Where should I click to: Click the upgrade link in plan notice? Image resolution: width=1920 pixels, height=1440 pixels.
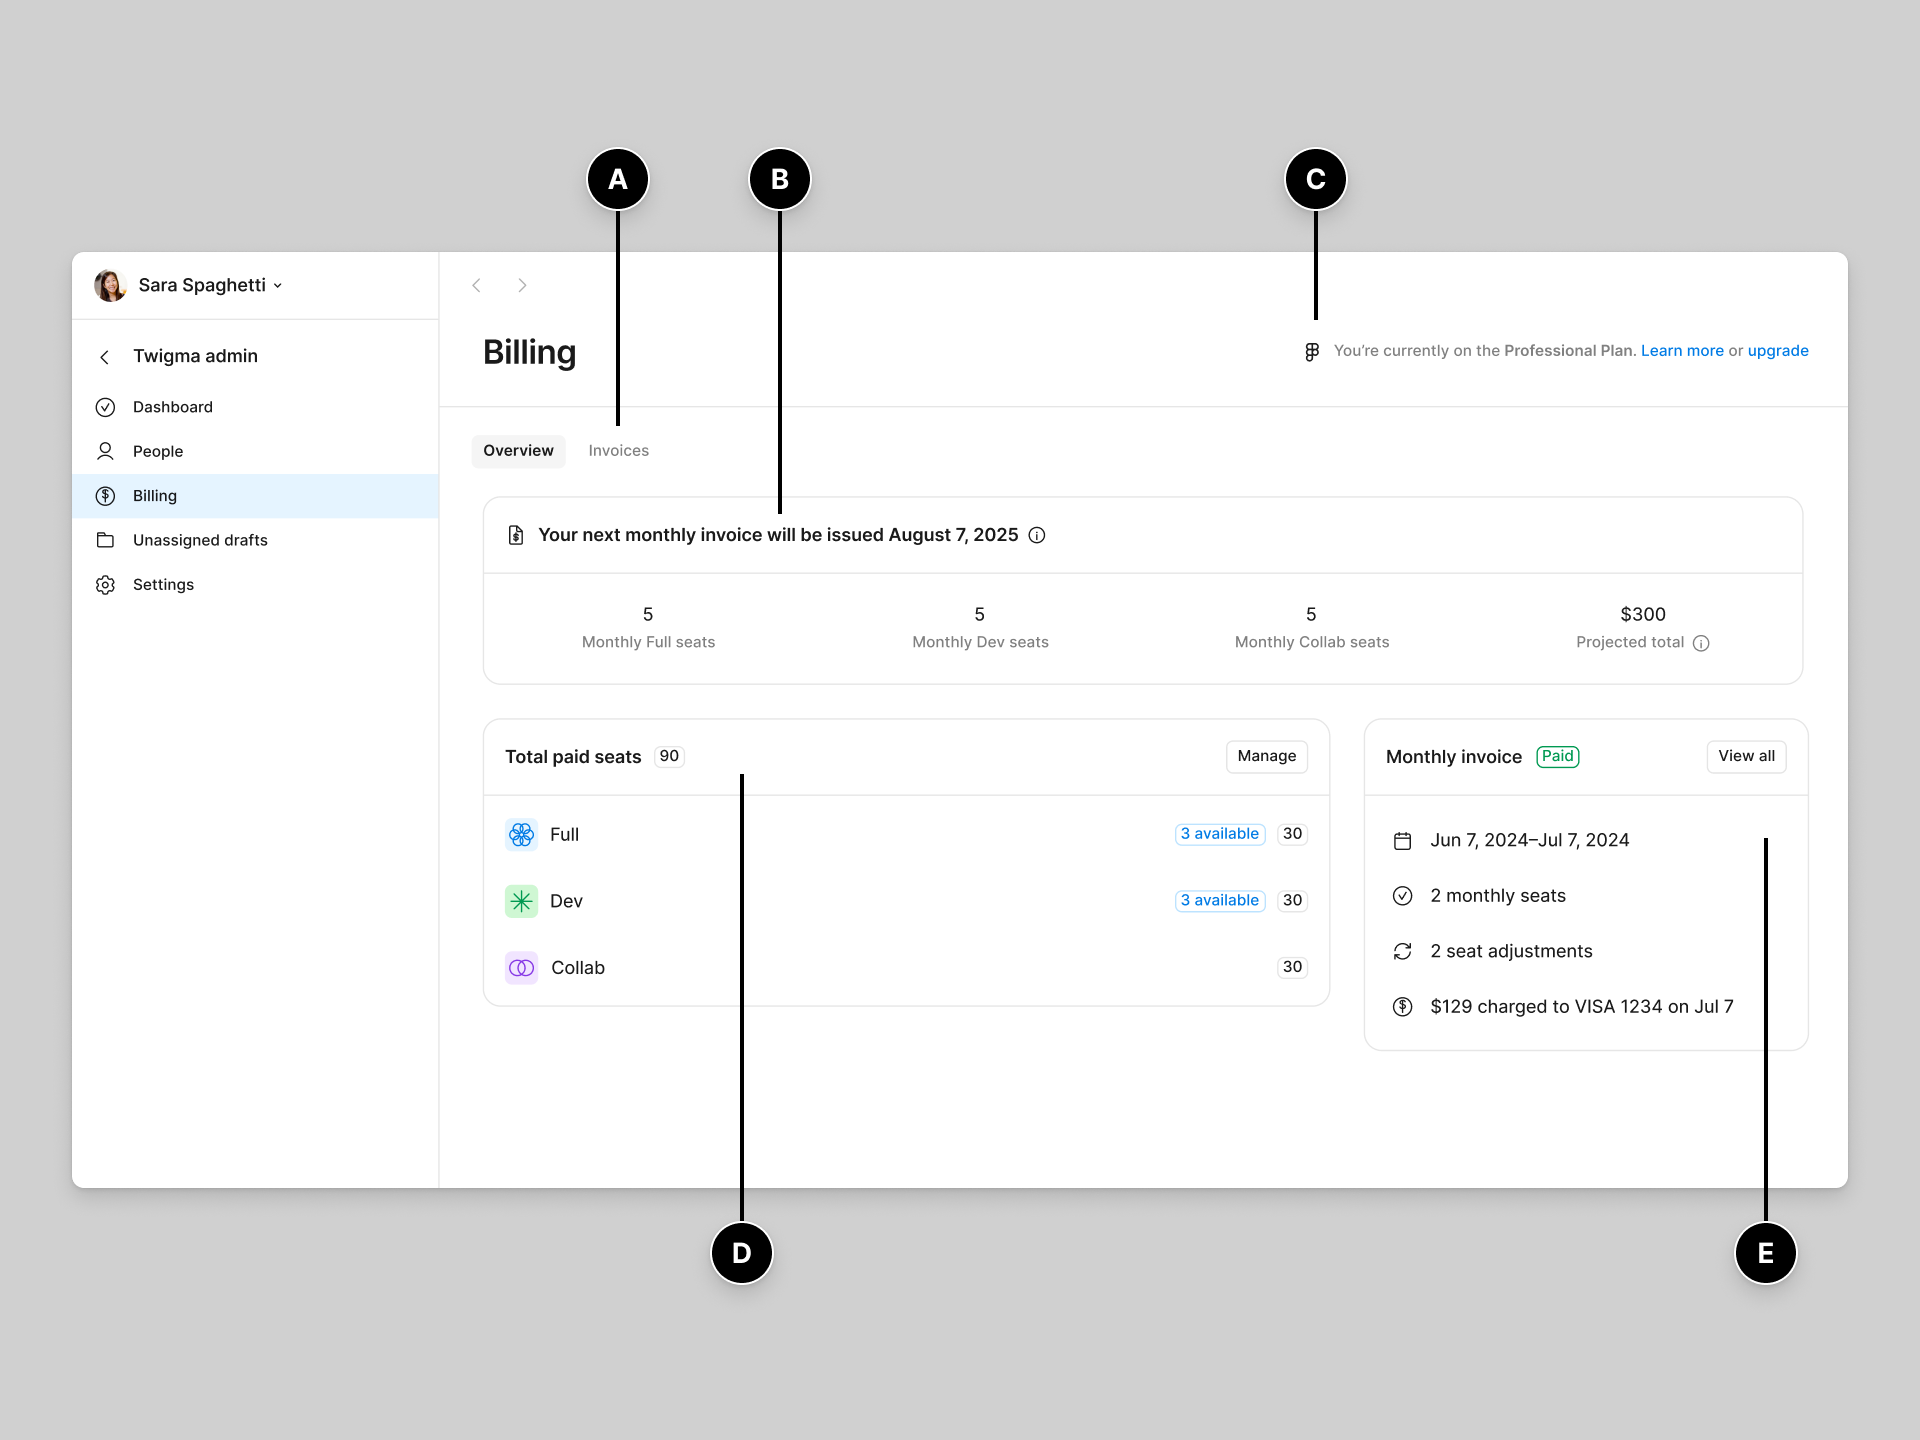1779,351
